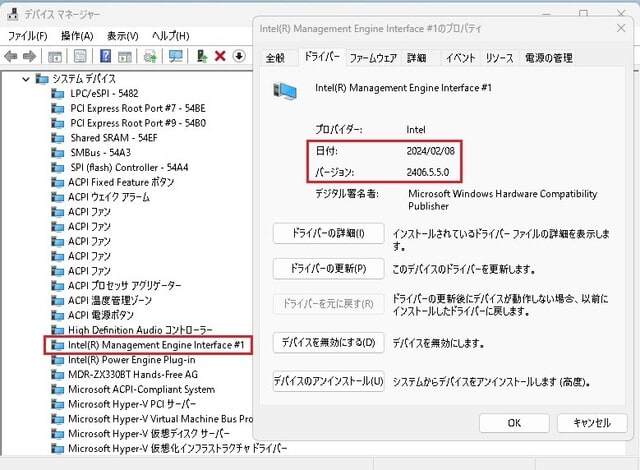The image size is (640, 470).
Task: Select Intel(R) Power Engine Plug-in
Action: [x=131, y=360]
